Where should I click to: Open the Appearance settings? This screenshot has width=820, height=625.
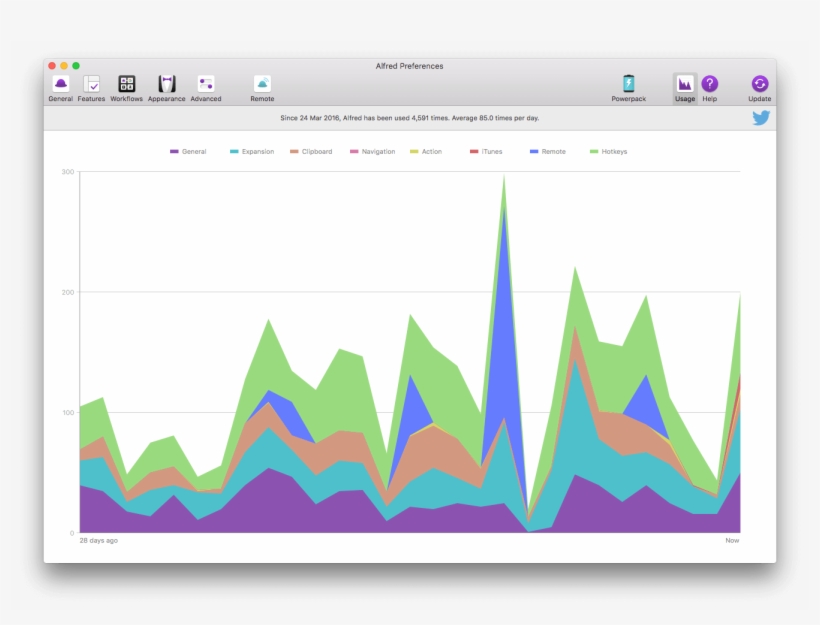[x=166, y=85]
